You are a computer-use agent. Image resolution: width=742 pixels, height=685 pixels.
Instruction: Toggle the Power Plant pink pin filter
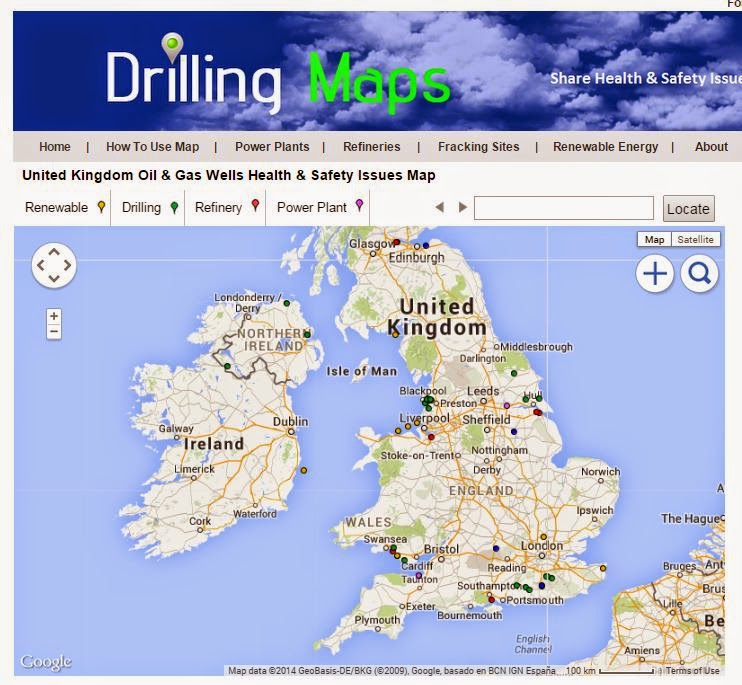(x=360, y=205)
